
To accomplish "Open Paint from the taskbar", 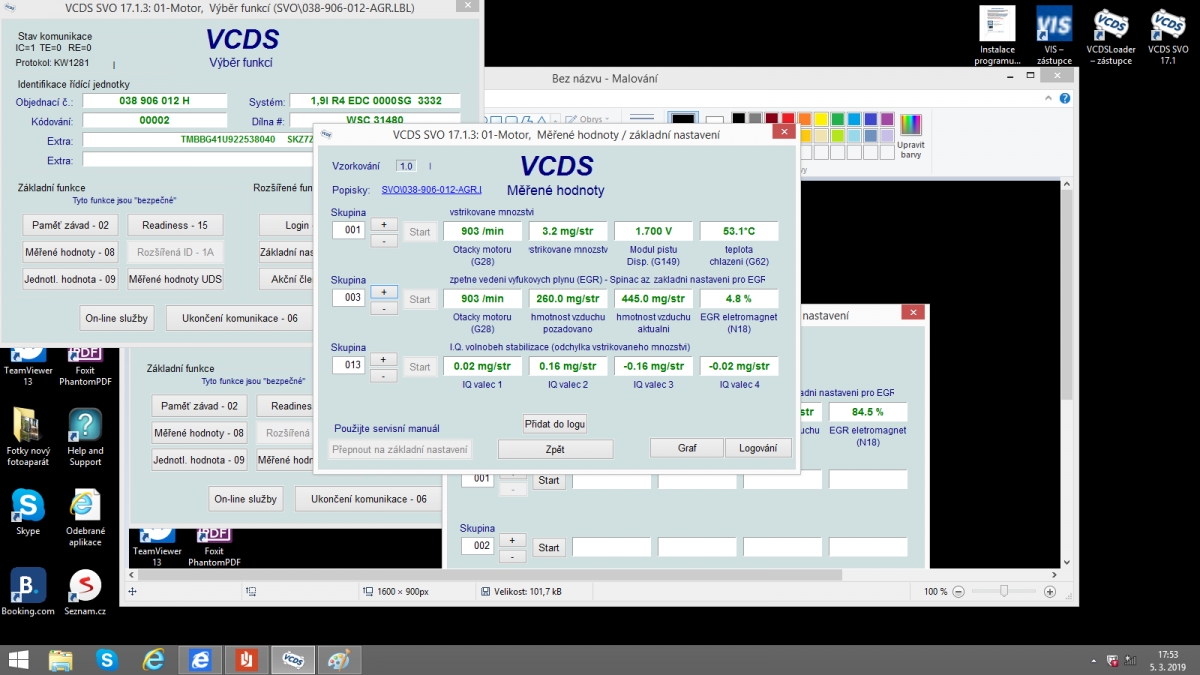I will pyautogui.click(x=339, y=659).
